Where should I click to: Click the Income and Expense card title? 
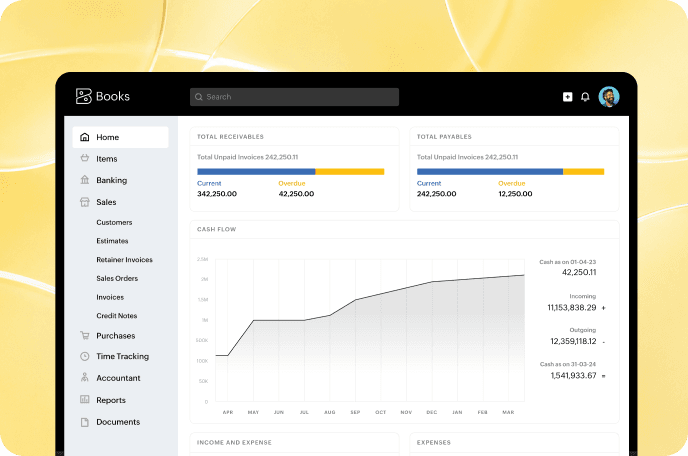(x=234, y=442)
